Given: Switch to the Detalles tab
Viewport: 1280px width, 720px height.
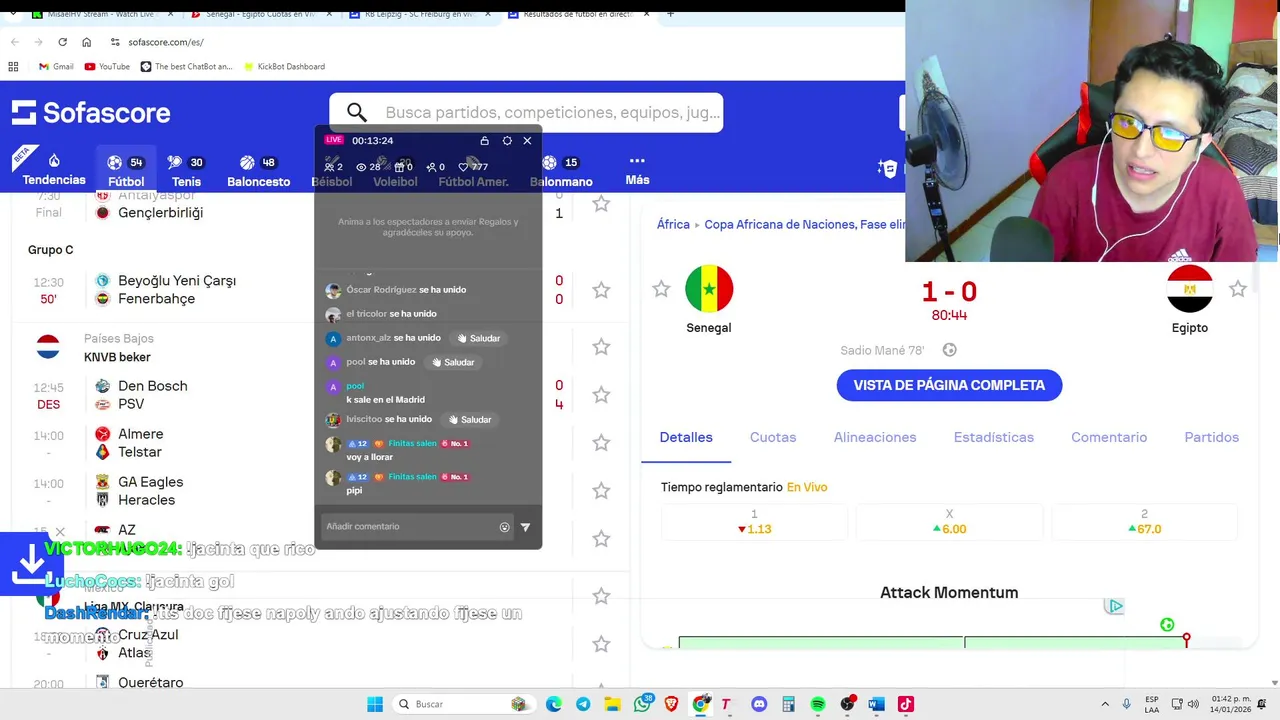Looking at the screenshot, I should [x=686, y=437].
